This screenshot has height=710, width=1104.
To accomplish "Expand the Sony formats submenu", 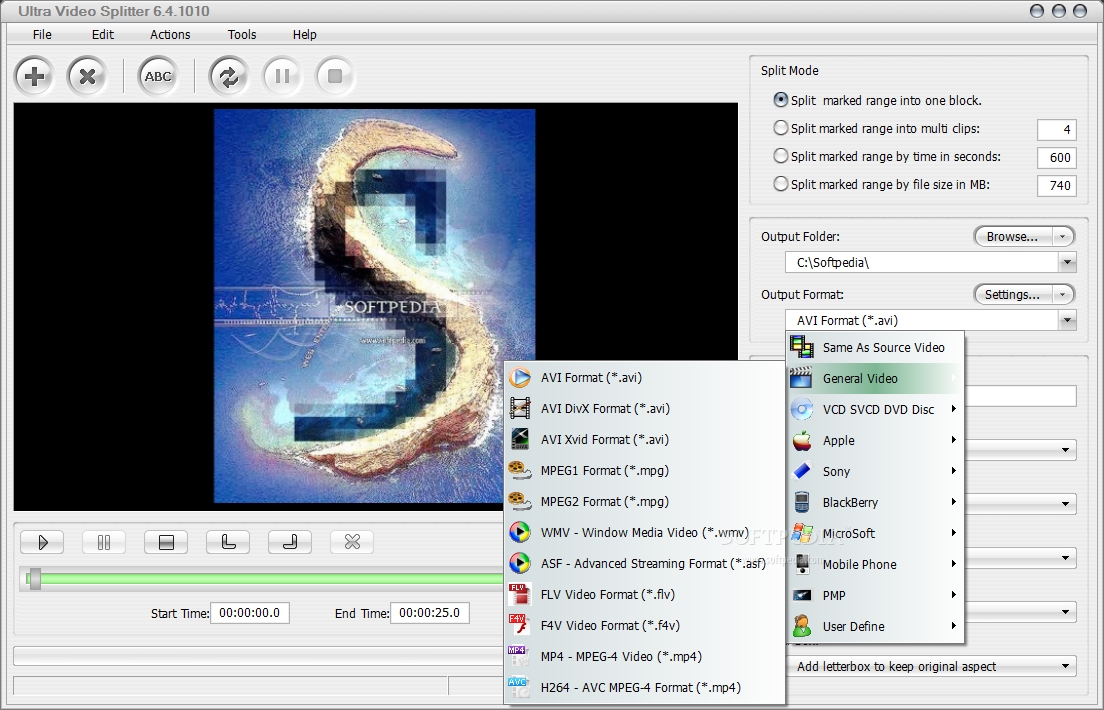I will (875, 471).
